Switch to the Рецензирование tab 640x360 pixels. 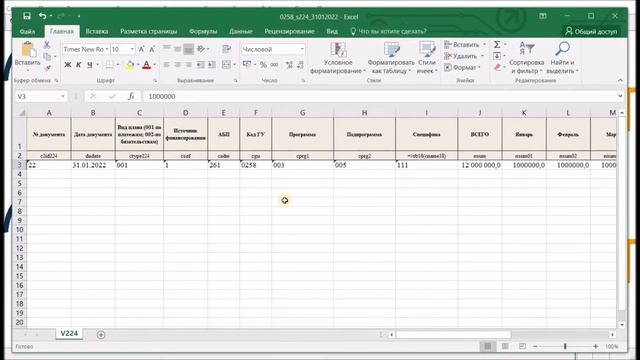pos(289,31)
